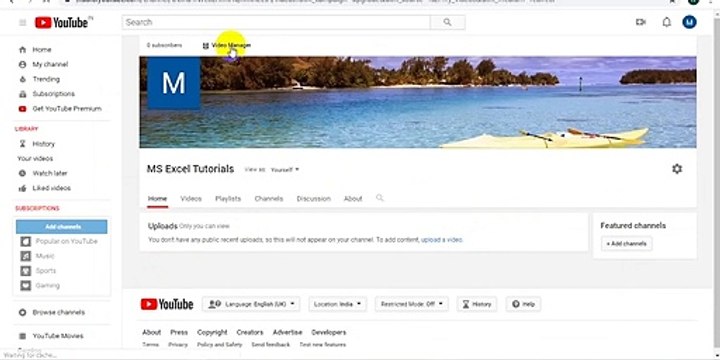Click the Policy and Safety link
The width and height of the screenshot is (720, 360).
tap(219, 345)
